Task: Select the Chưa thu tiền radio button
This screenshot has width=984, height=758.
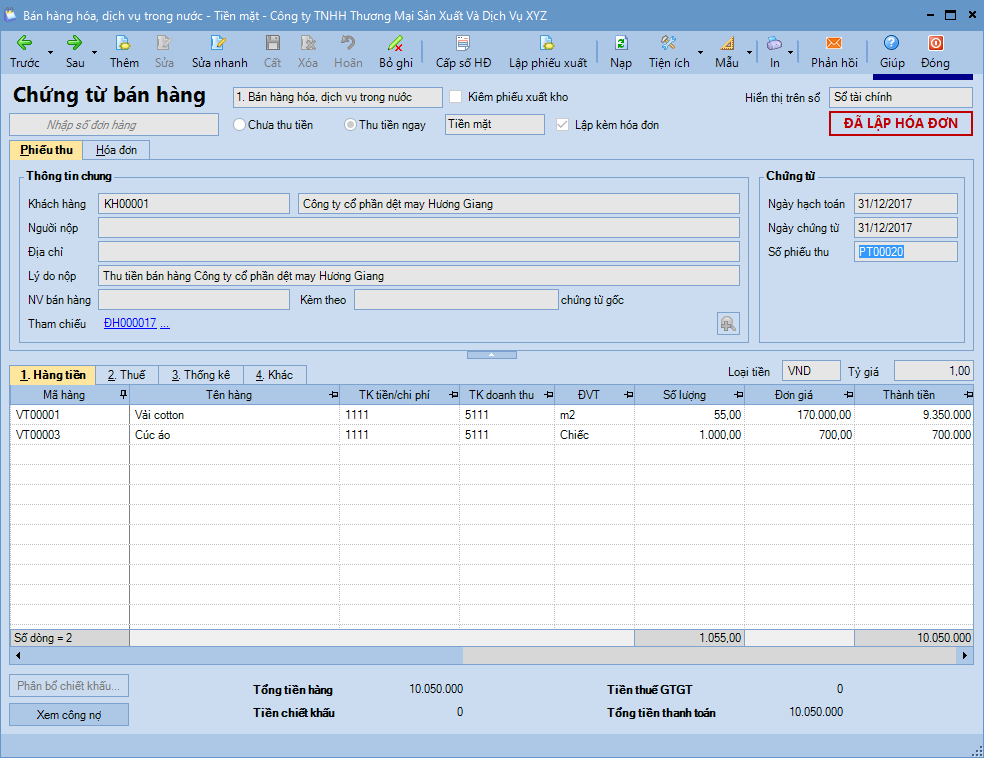Action: [x=239, y=125]
